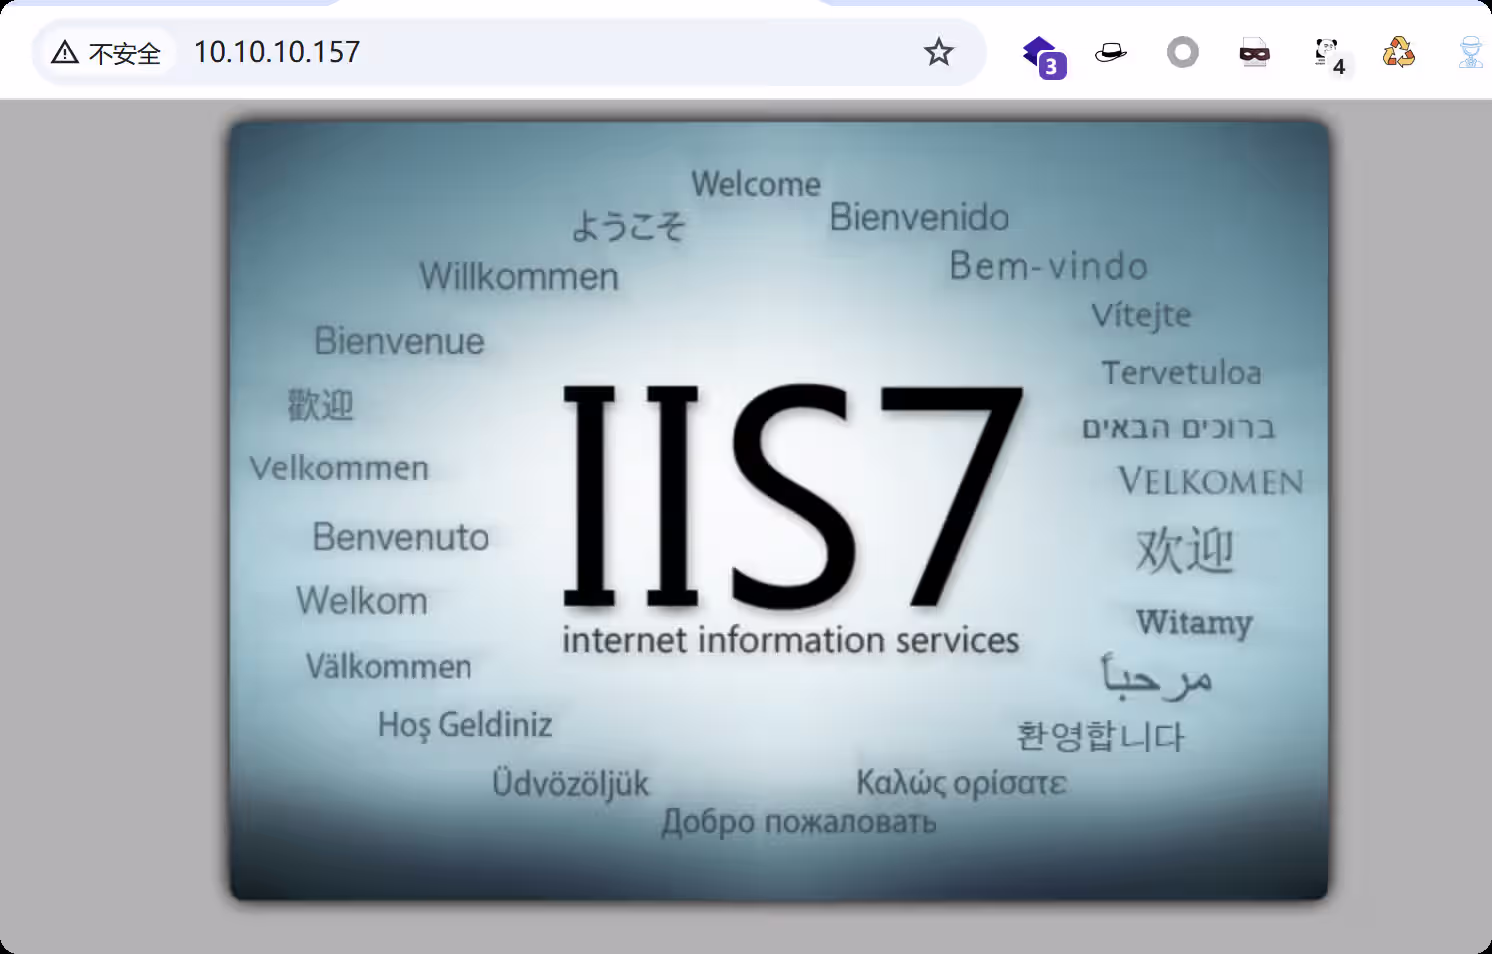Click the badge 4 counter on the panda extension
This screenshot has width=1492, height=954.
(1340, 67)
